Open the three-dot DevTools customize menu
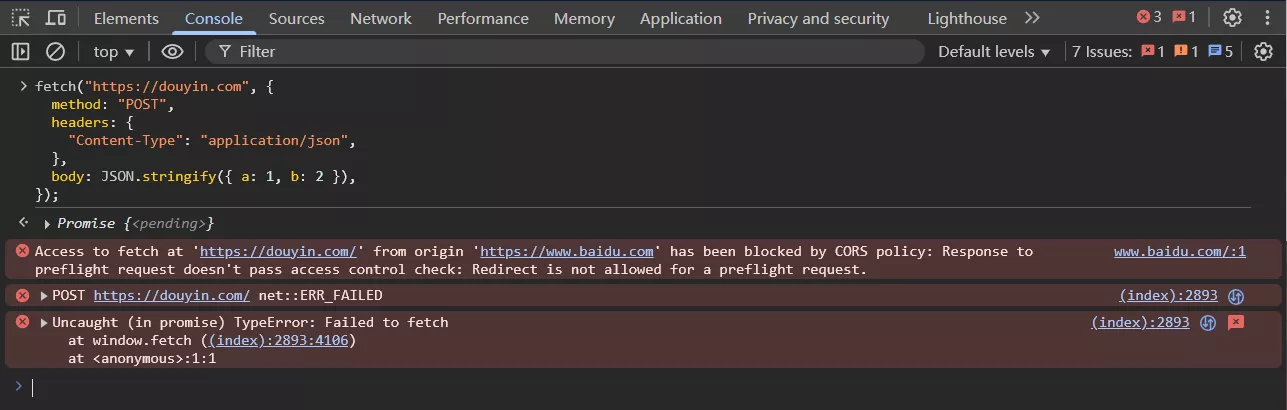The image size is (1287, 410). pyautogui.click(x=1267, y=18)
